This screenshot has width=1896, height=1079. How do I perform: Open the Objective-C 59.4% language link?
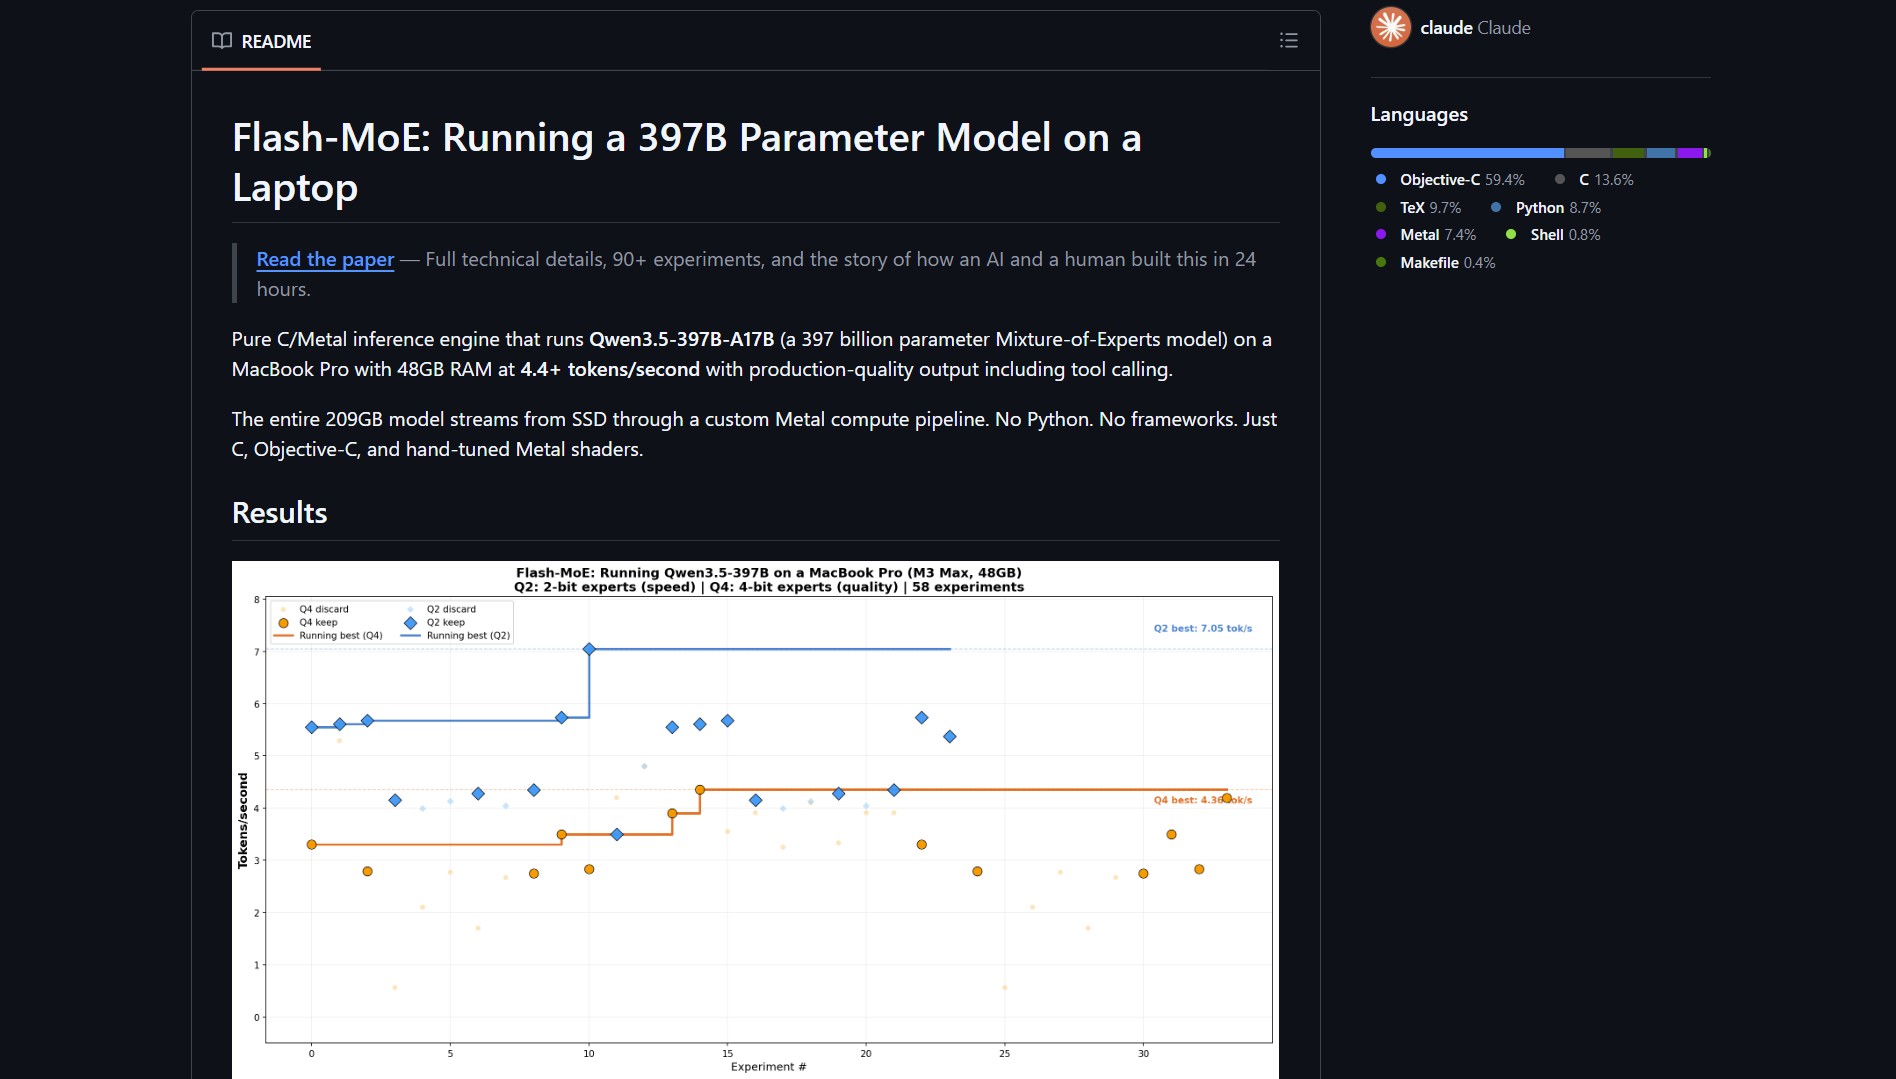1461,180
